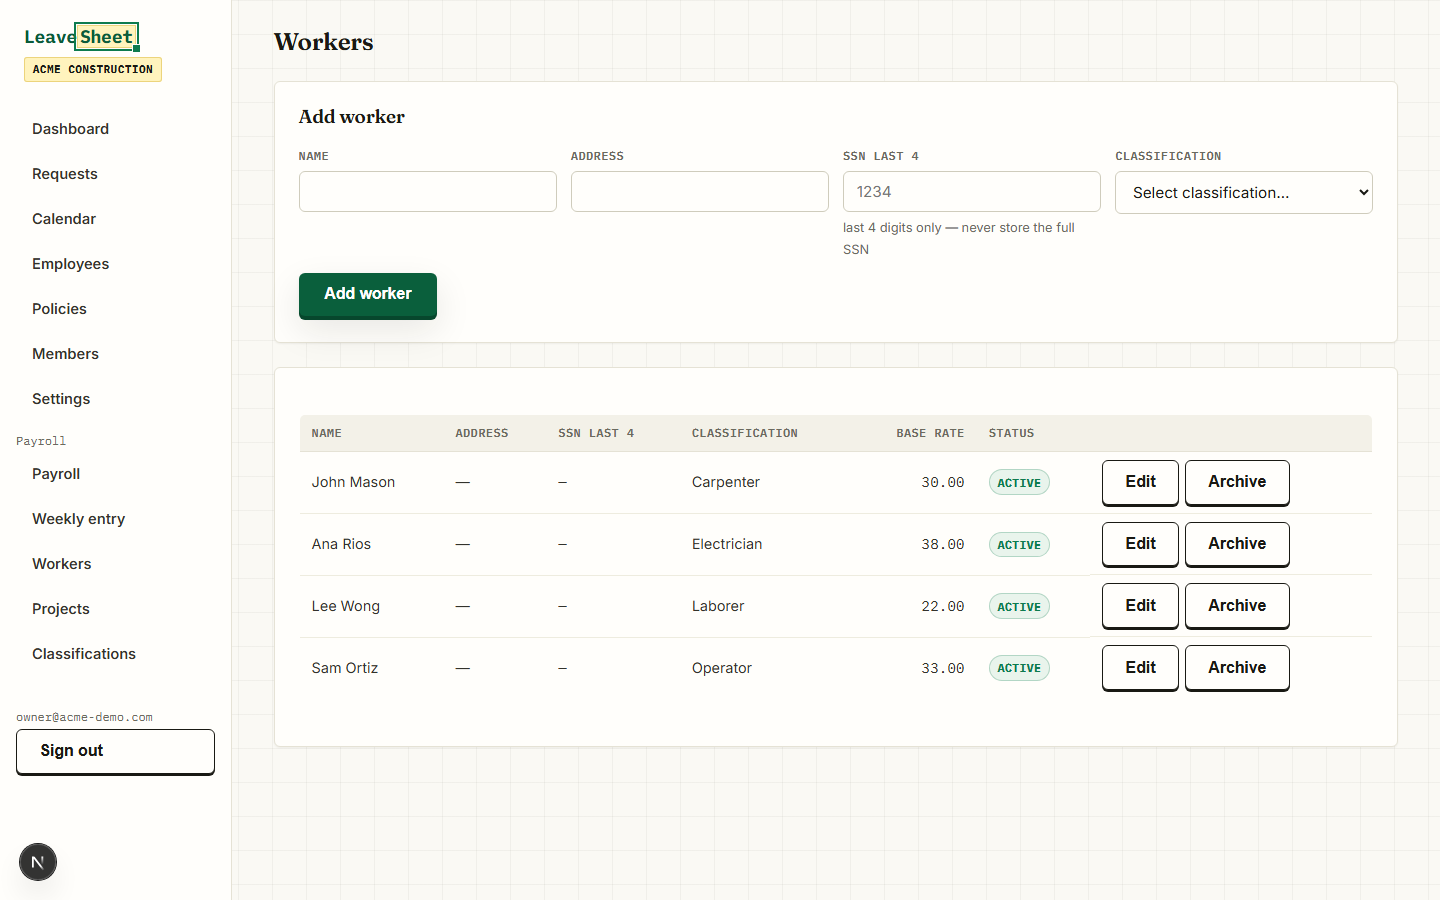Click the Operator classification cell

[x=722, y=668]
